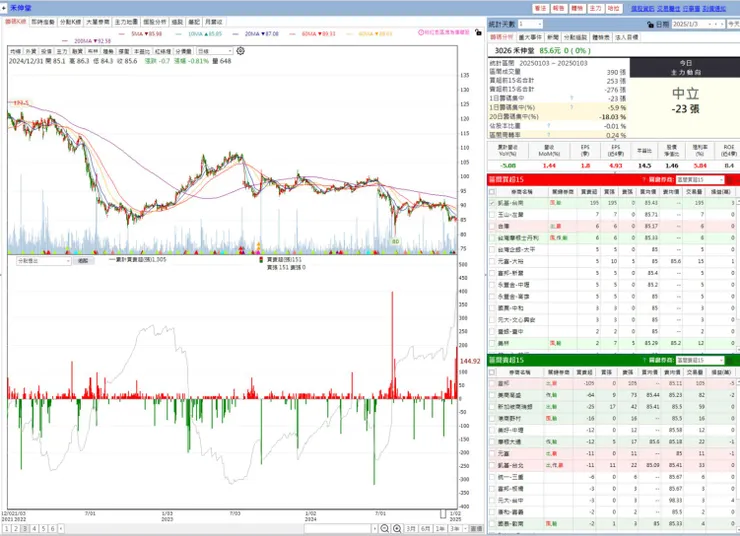Image resolution: width=740 pixels, height=536 pixels.
Task: Set the chart range to 3月
Action: pos(411,528)
